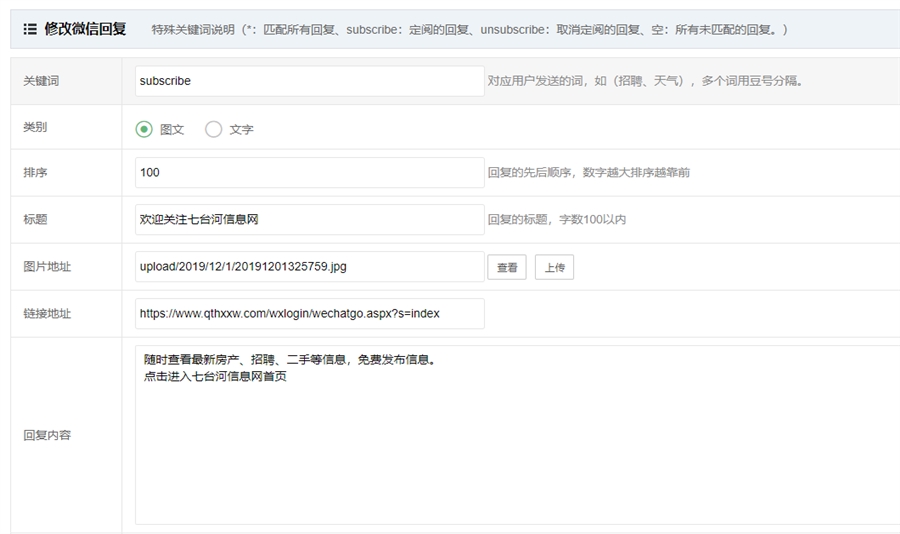The image size is (900, 534).
Task: Click the 链接地址 row label
Action: (x=47, y=314)
